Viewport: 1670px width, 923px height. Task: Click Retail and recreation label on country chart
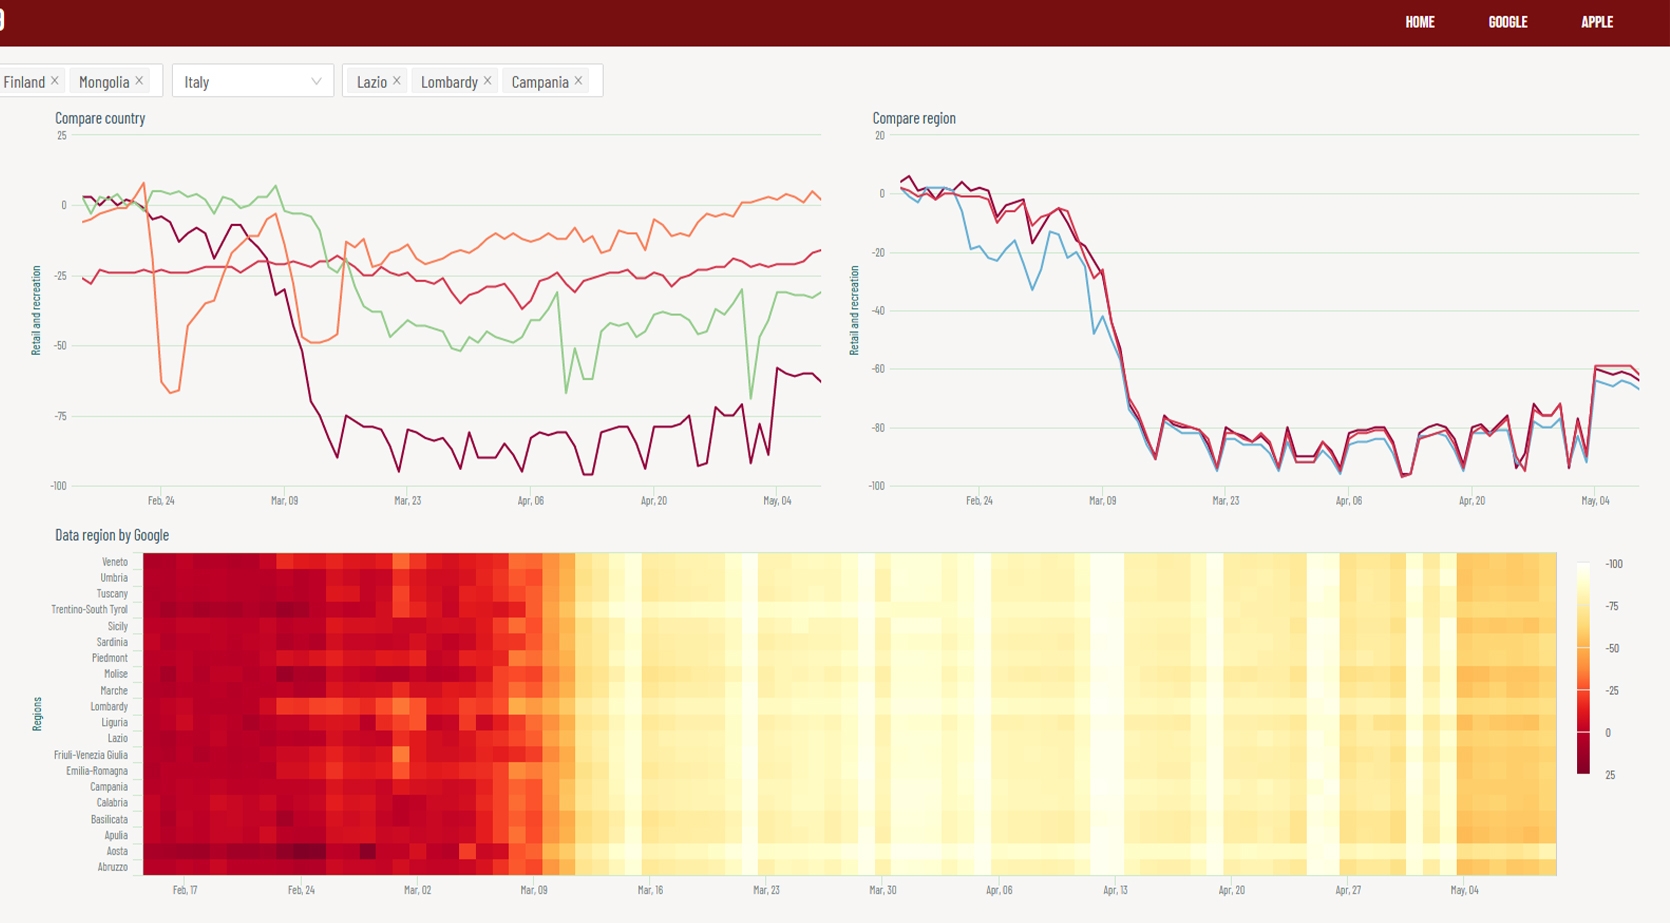[37, 310]
